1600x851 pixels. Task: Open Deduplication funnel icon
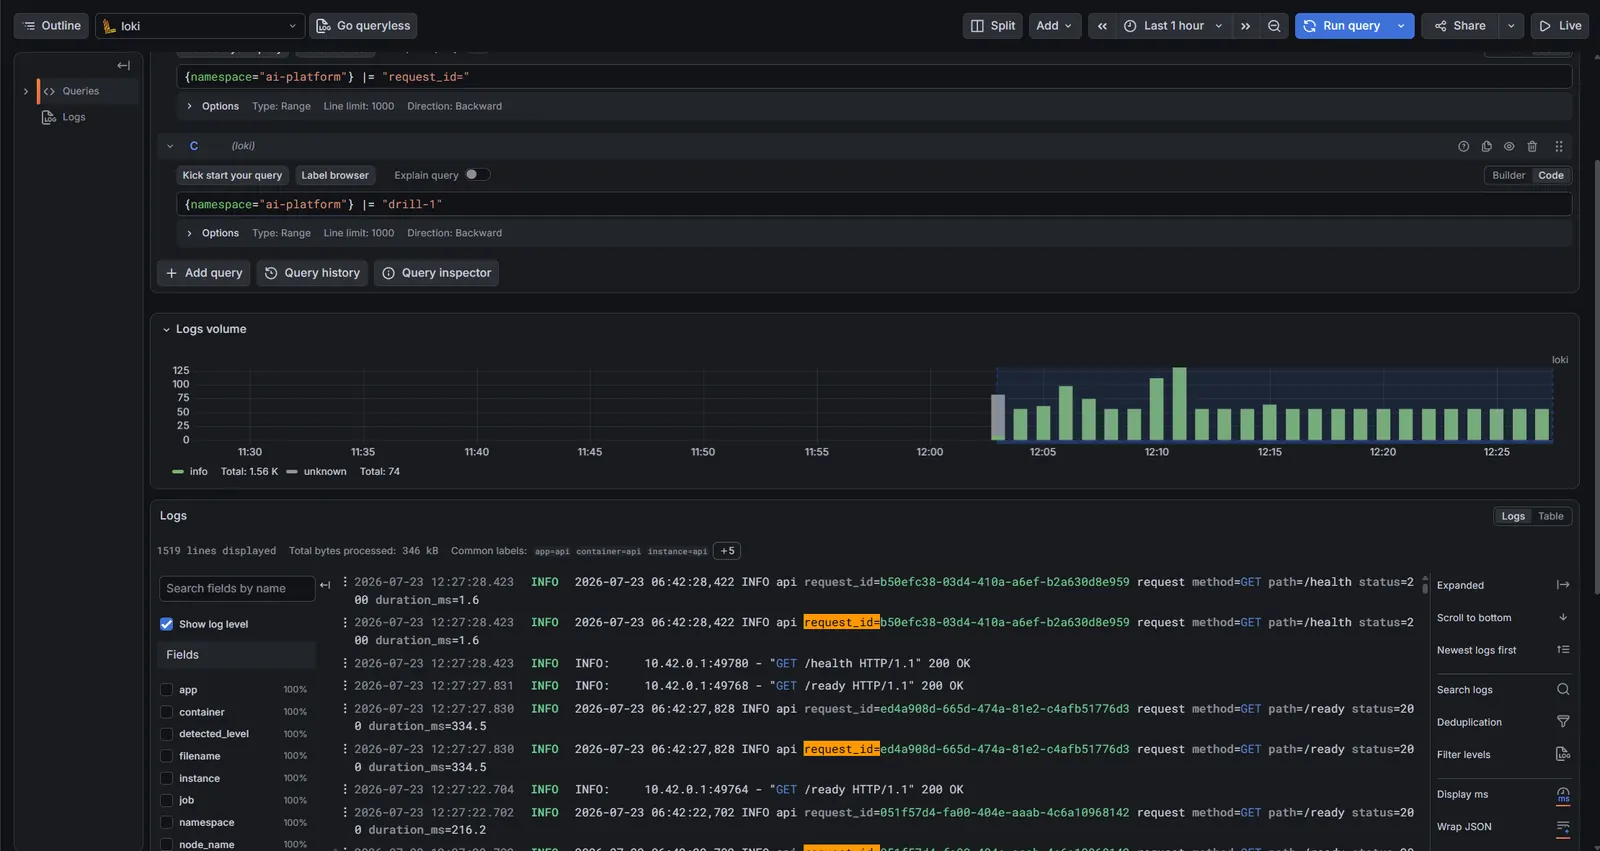(1563, 721)
